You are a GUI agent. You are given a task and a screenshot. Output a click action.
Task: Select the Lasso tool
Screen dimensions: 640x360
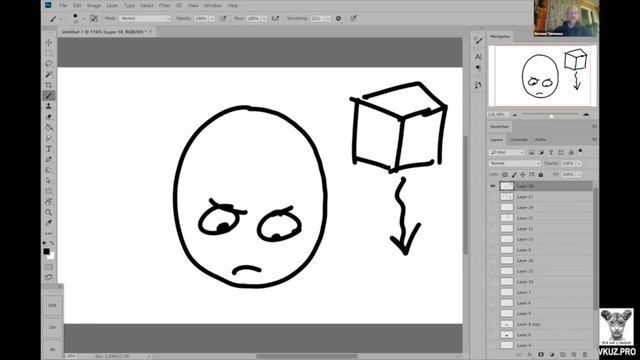(x=49, y=64)
